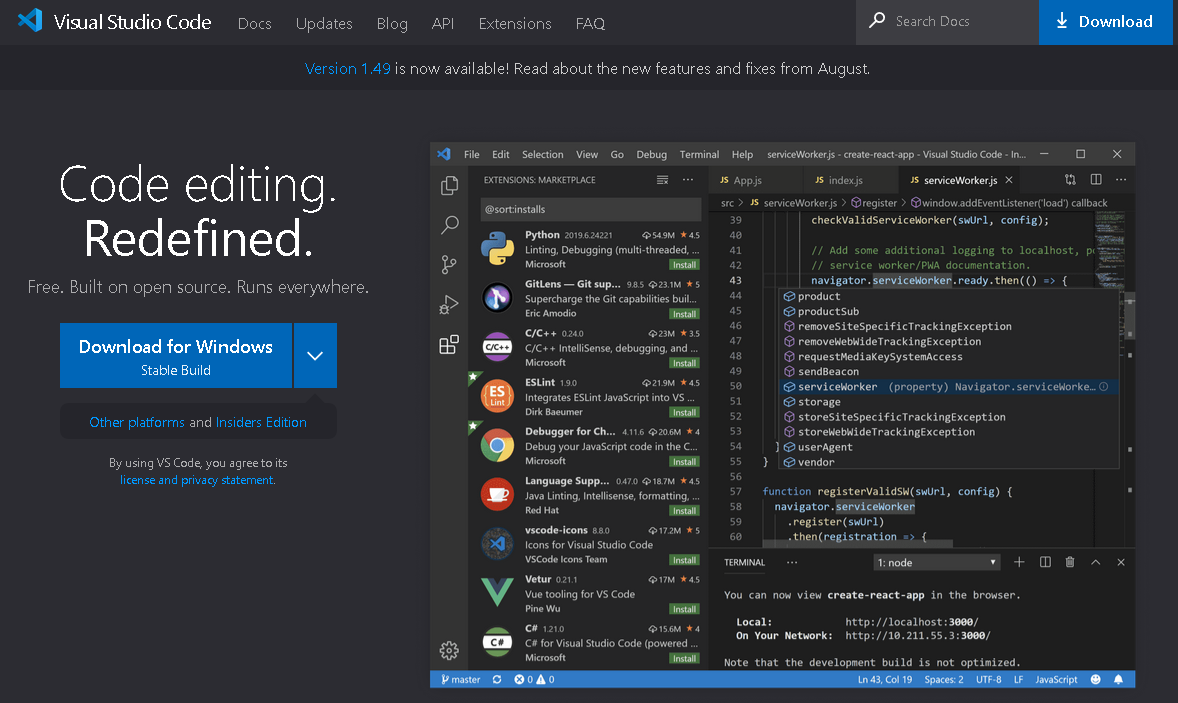Open the Insiders Edition link
1178x703 pixels.
[261, 422]
